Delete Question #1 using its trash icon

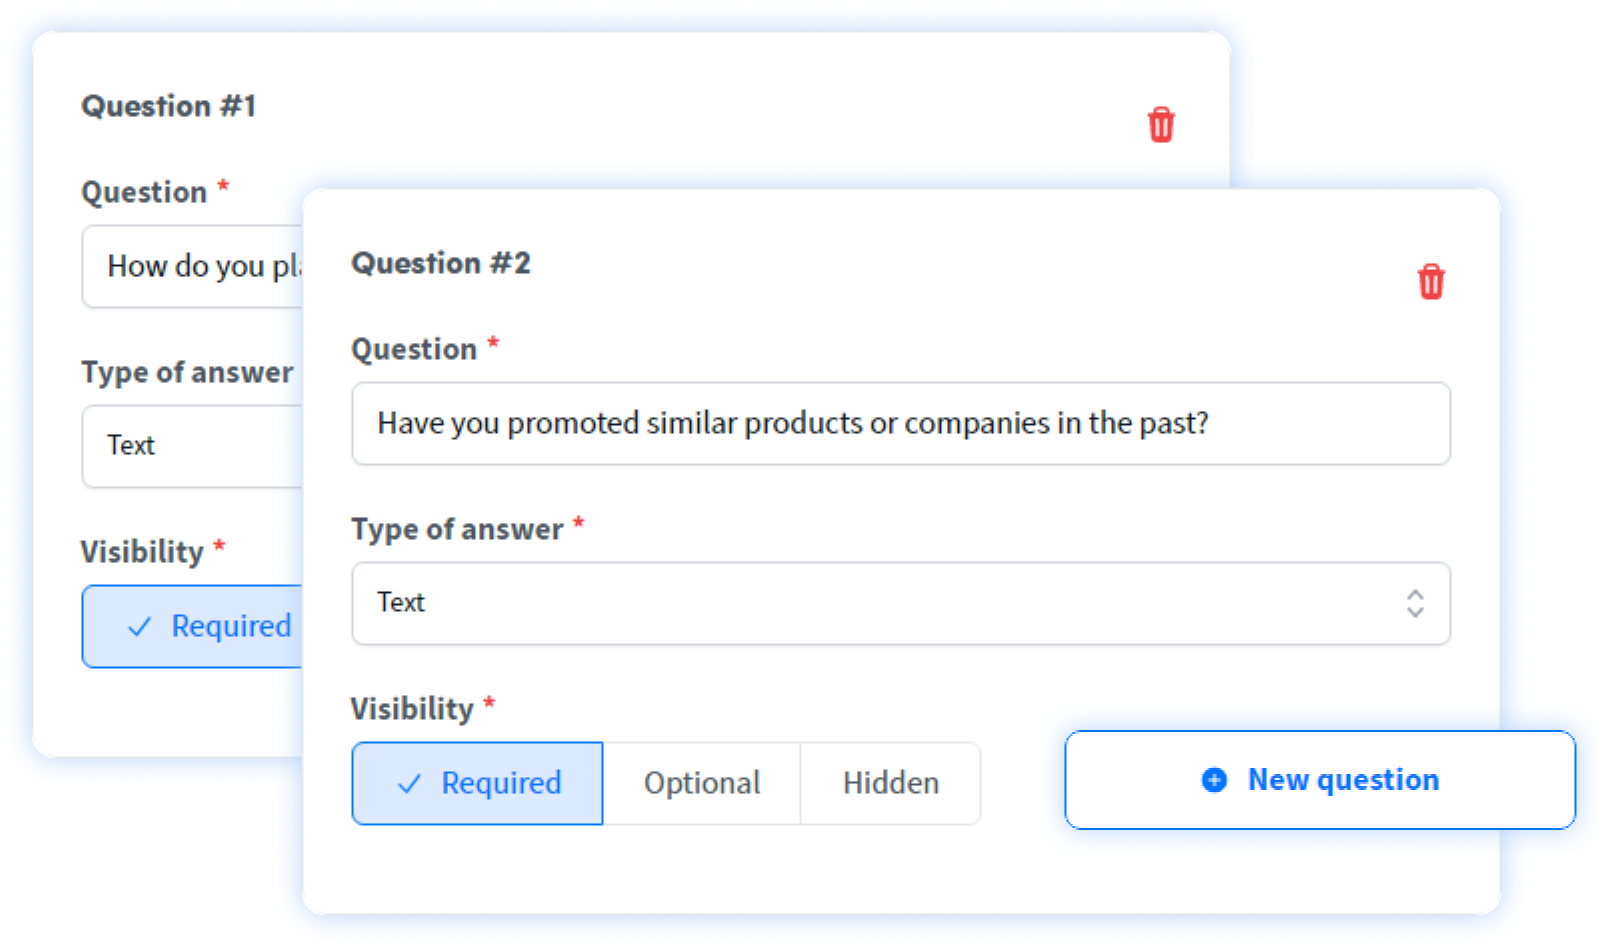click(x=1160, y=125)
